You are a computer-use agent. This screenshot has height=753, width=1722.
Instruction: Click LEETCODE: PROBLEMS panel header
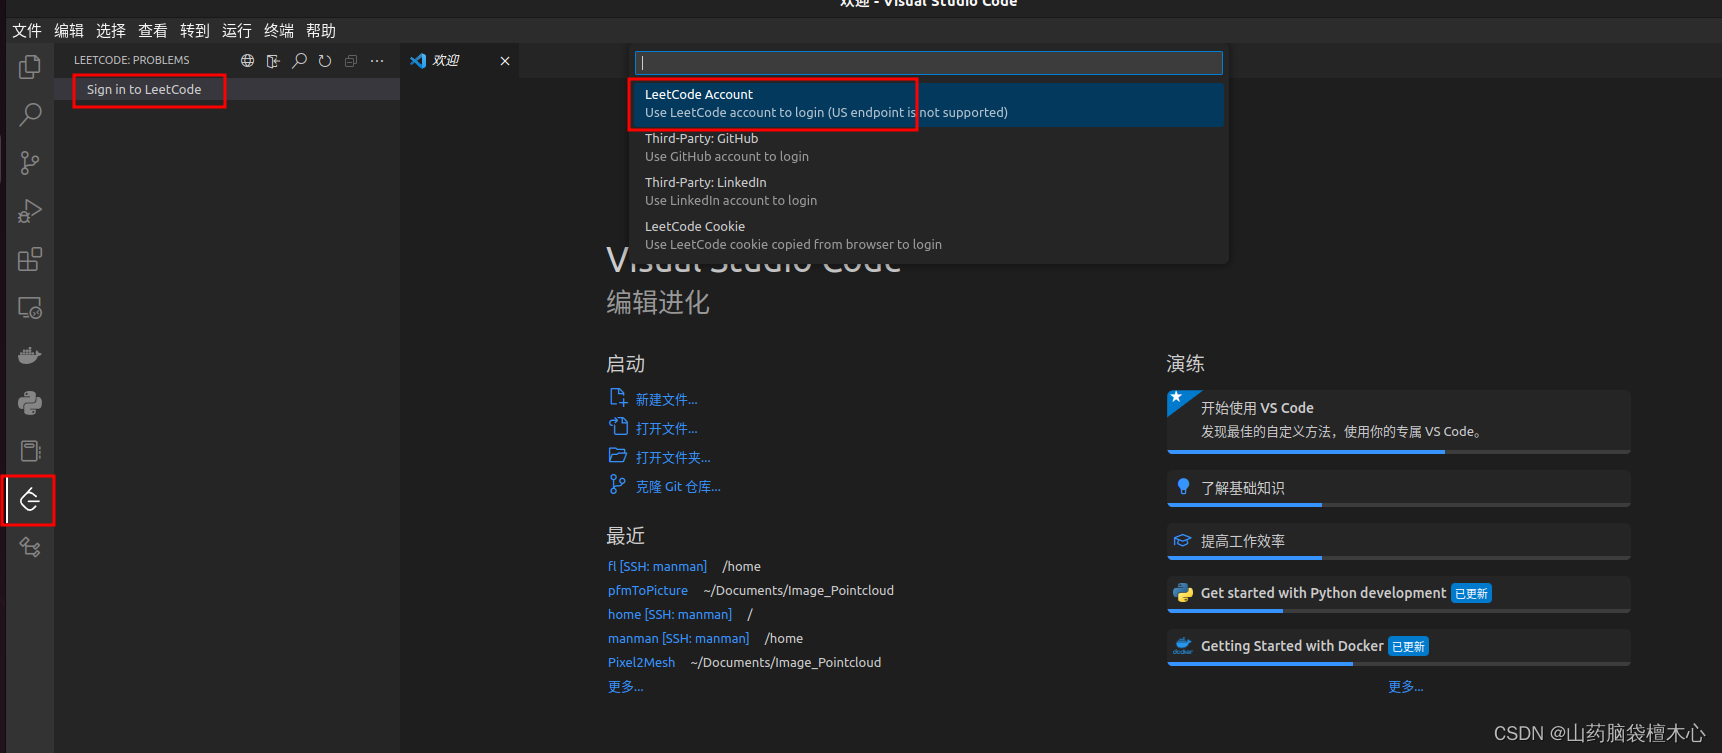[131, 61]
